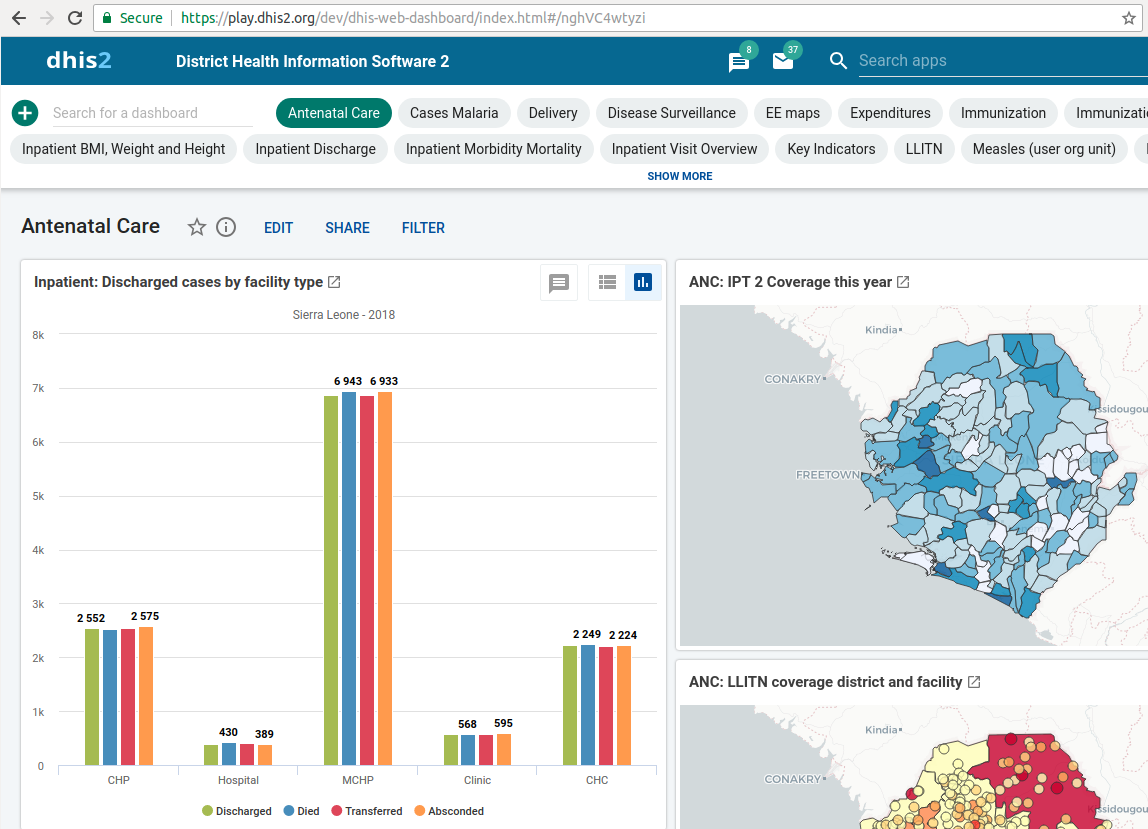This screenshot has width=1148, height=829.
Task: Star the Antenatal Care dashboard
Action: click(x=197, y=228)
